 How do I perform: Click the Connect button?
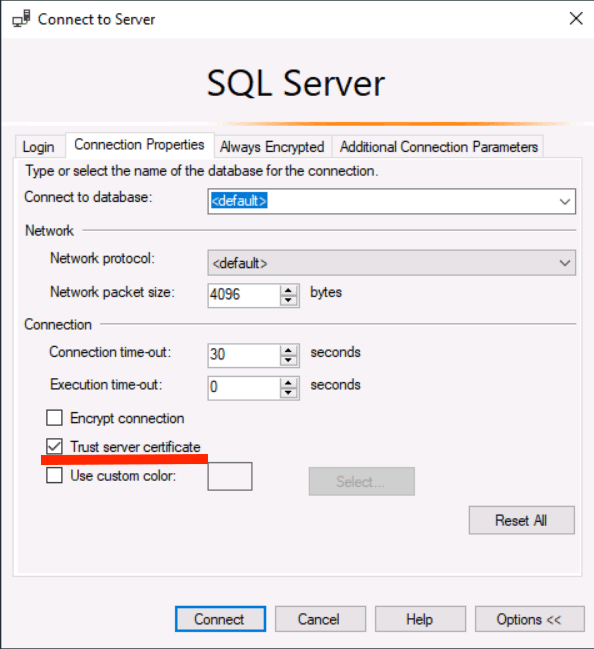[x=220, y=619]
